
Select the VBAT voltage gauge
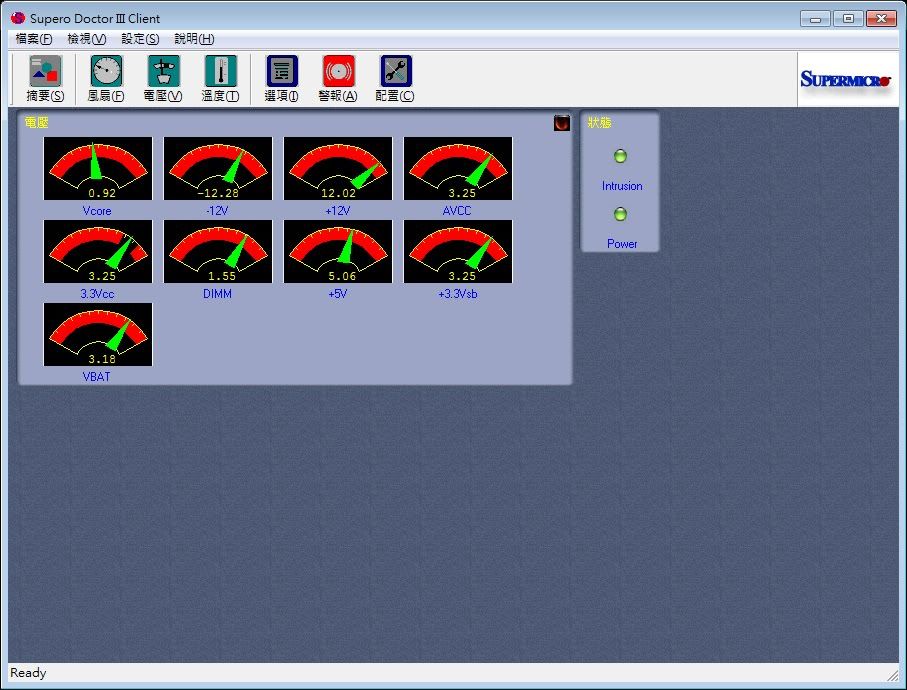tap(98, 334)
